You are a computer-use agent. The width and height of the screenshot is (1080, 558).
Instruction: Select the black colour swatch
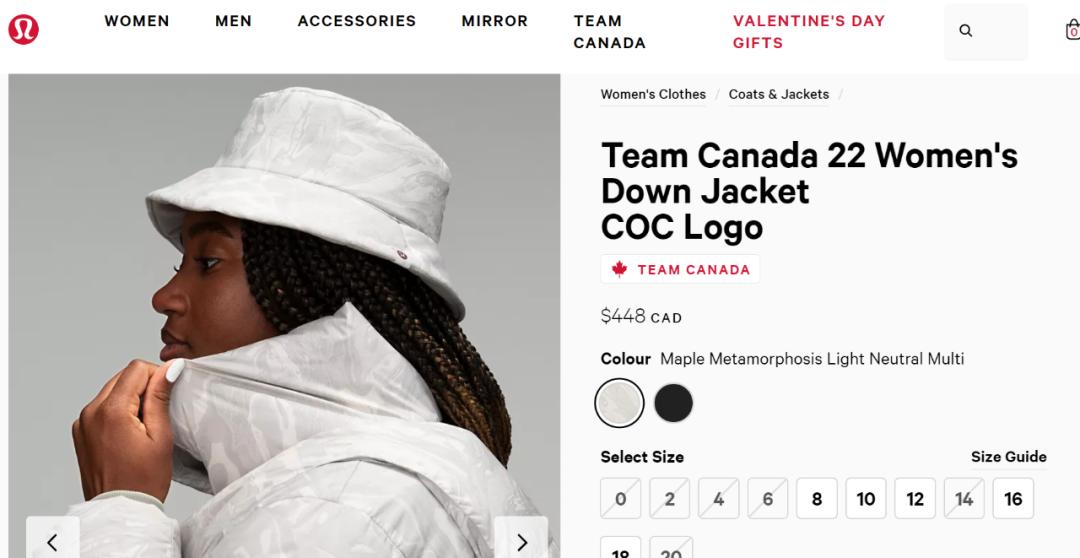click(673, 403)
